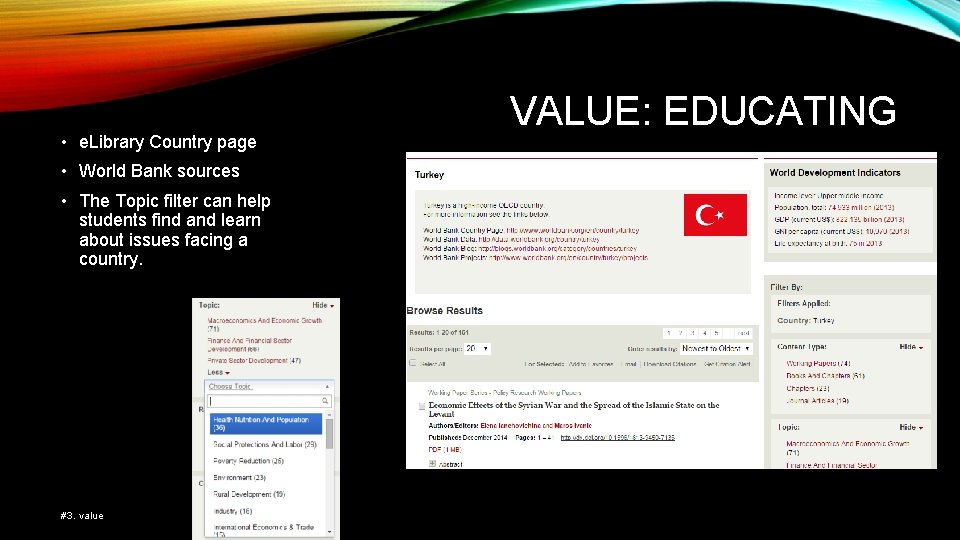Select Health Nutrition And Population topic
The height and width of the screenshot is (540, 960).
266,423
